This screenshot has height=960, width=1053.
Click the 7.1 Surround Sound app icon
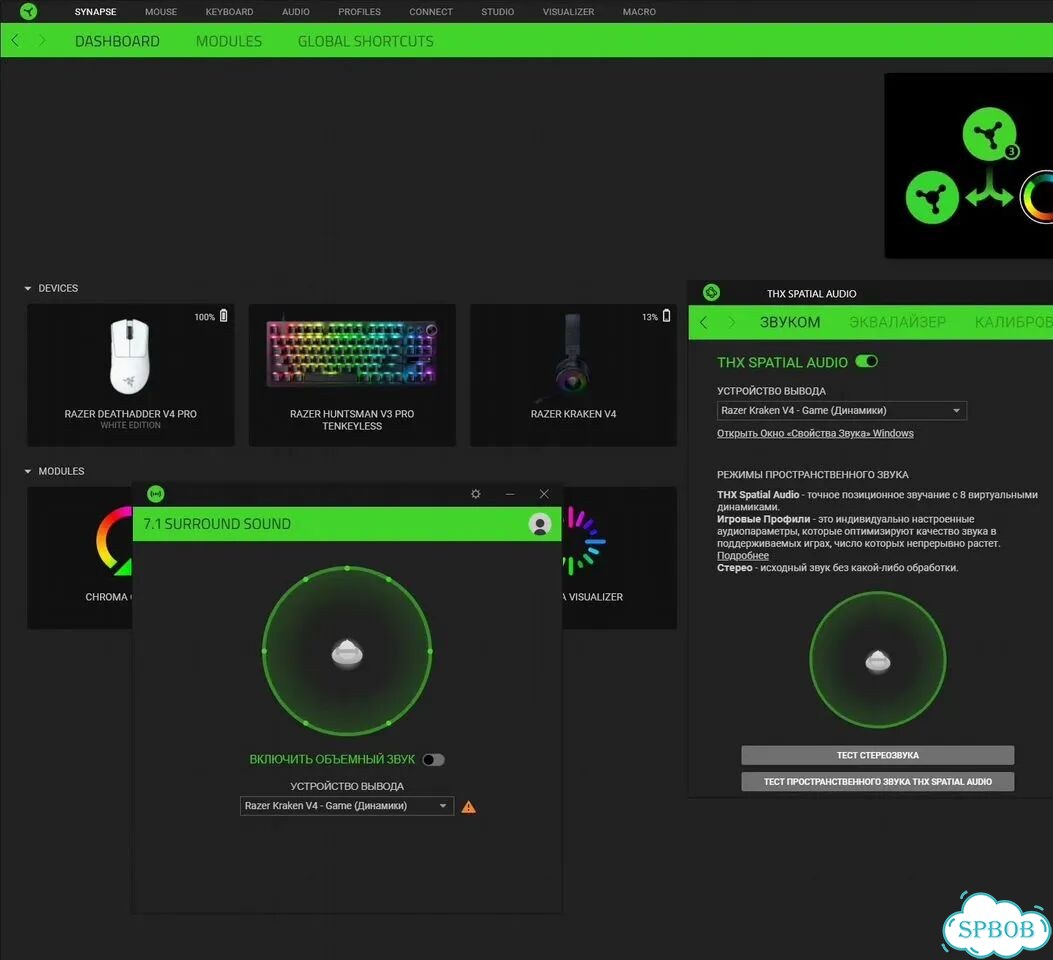coord(156,494)
